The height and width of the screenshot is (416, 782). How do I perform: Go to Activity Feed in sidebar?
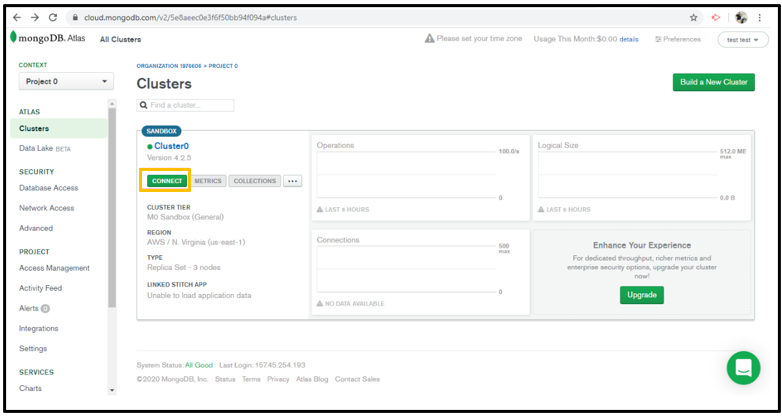point(41,288)
